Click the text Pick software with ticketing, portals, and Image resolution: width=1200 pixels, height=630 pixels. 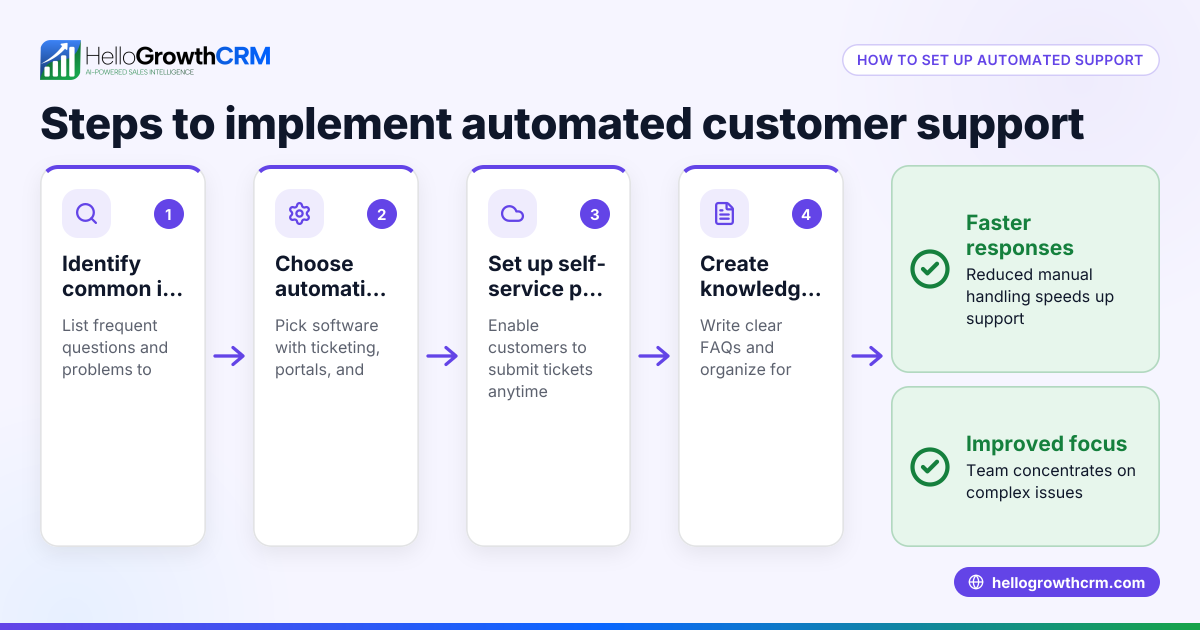point(327,348)
